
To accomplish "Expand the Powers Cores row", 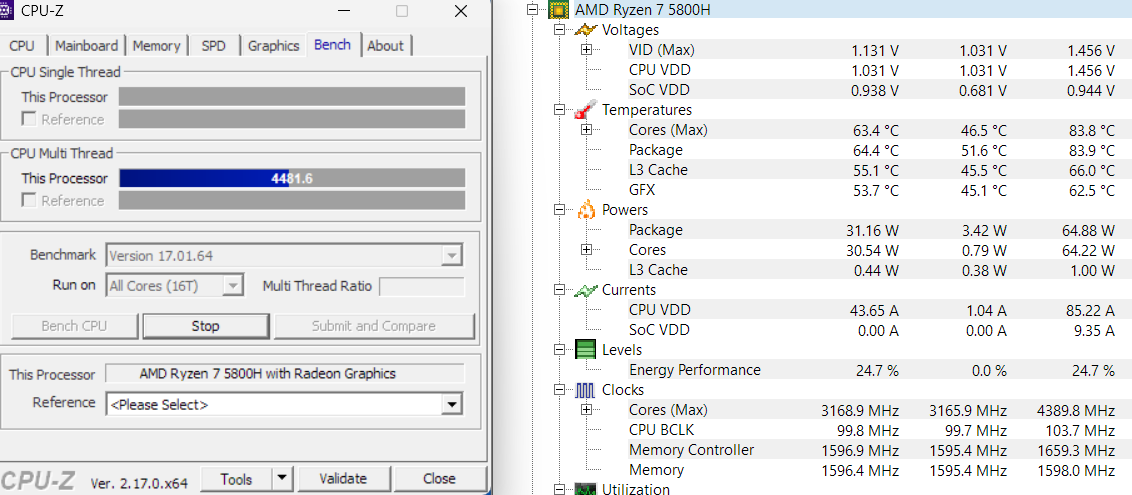I will pos(586,250).
